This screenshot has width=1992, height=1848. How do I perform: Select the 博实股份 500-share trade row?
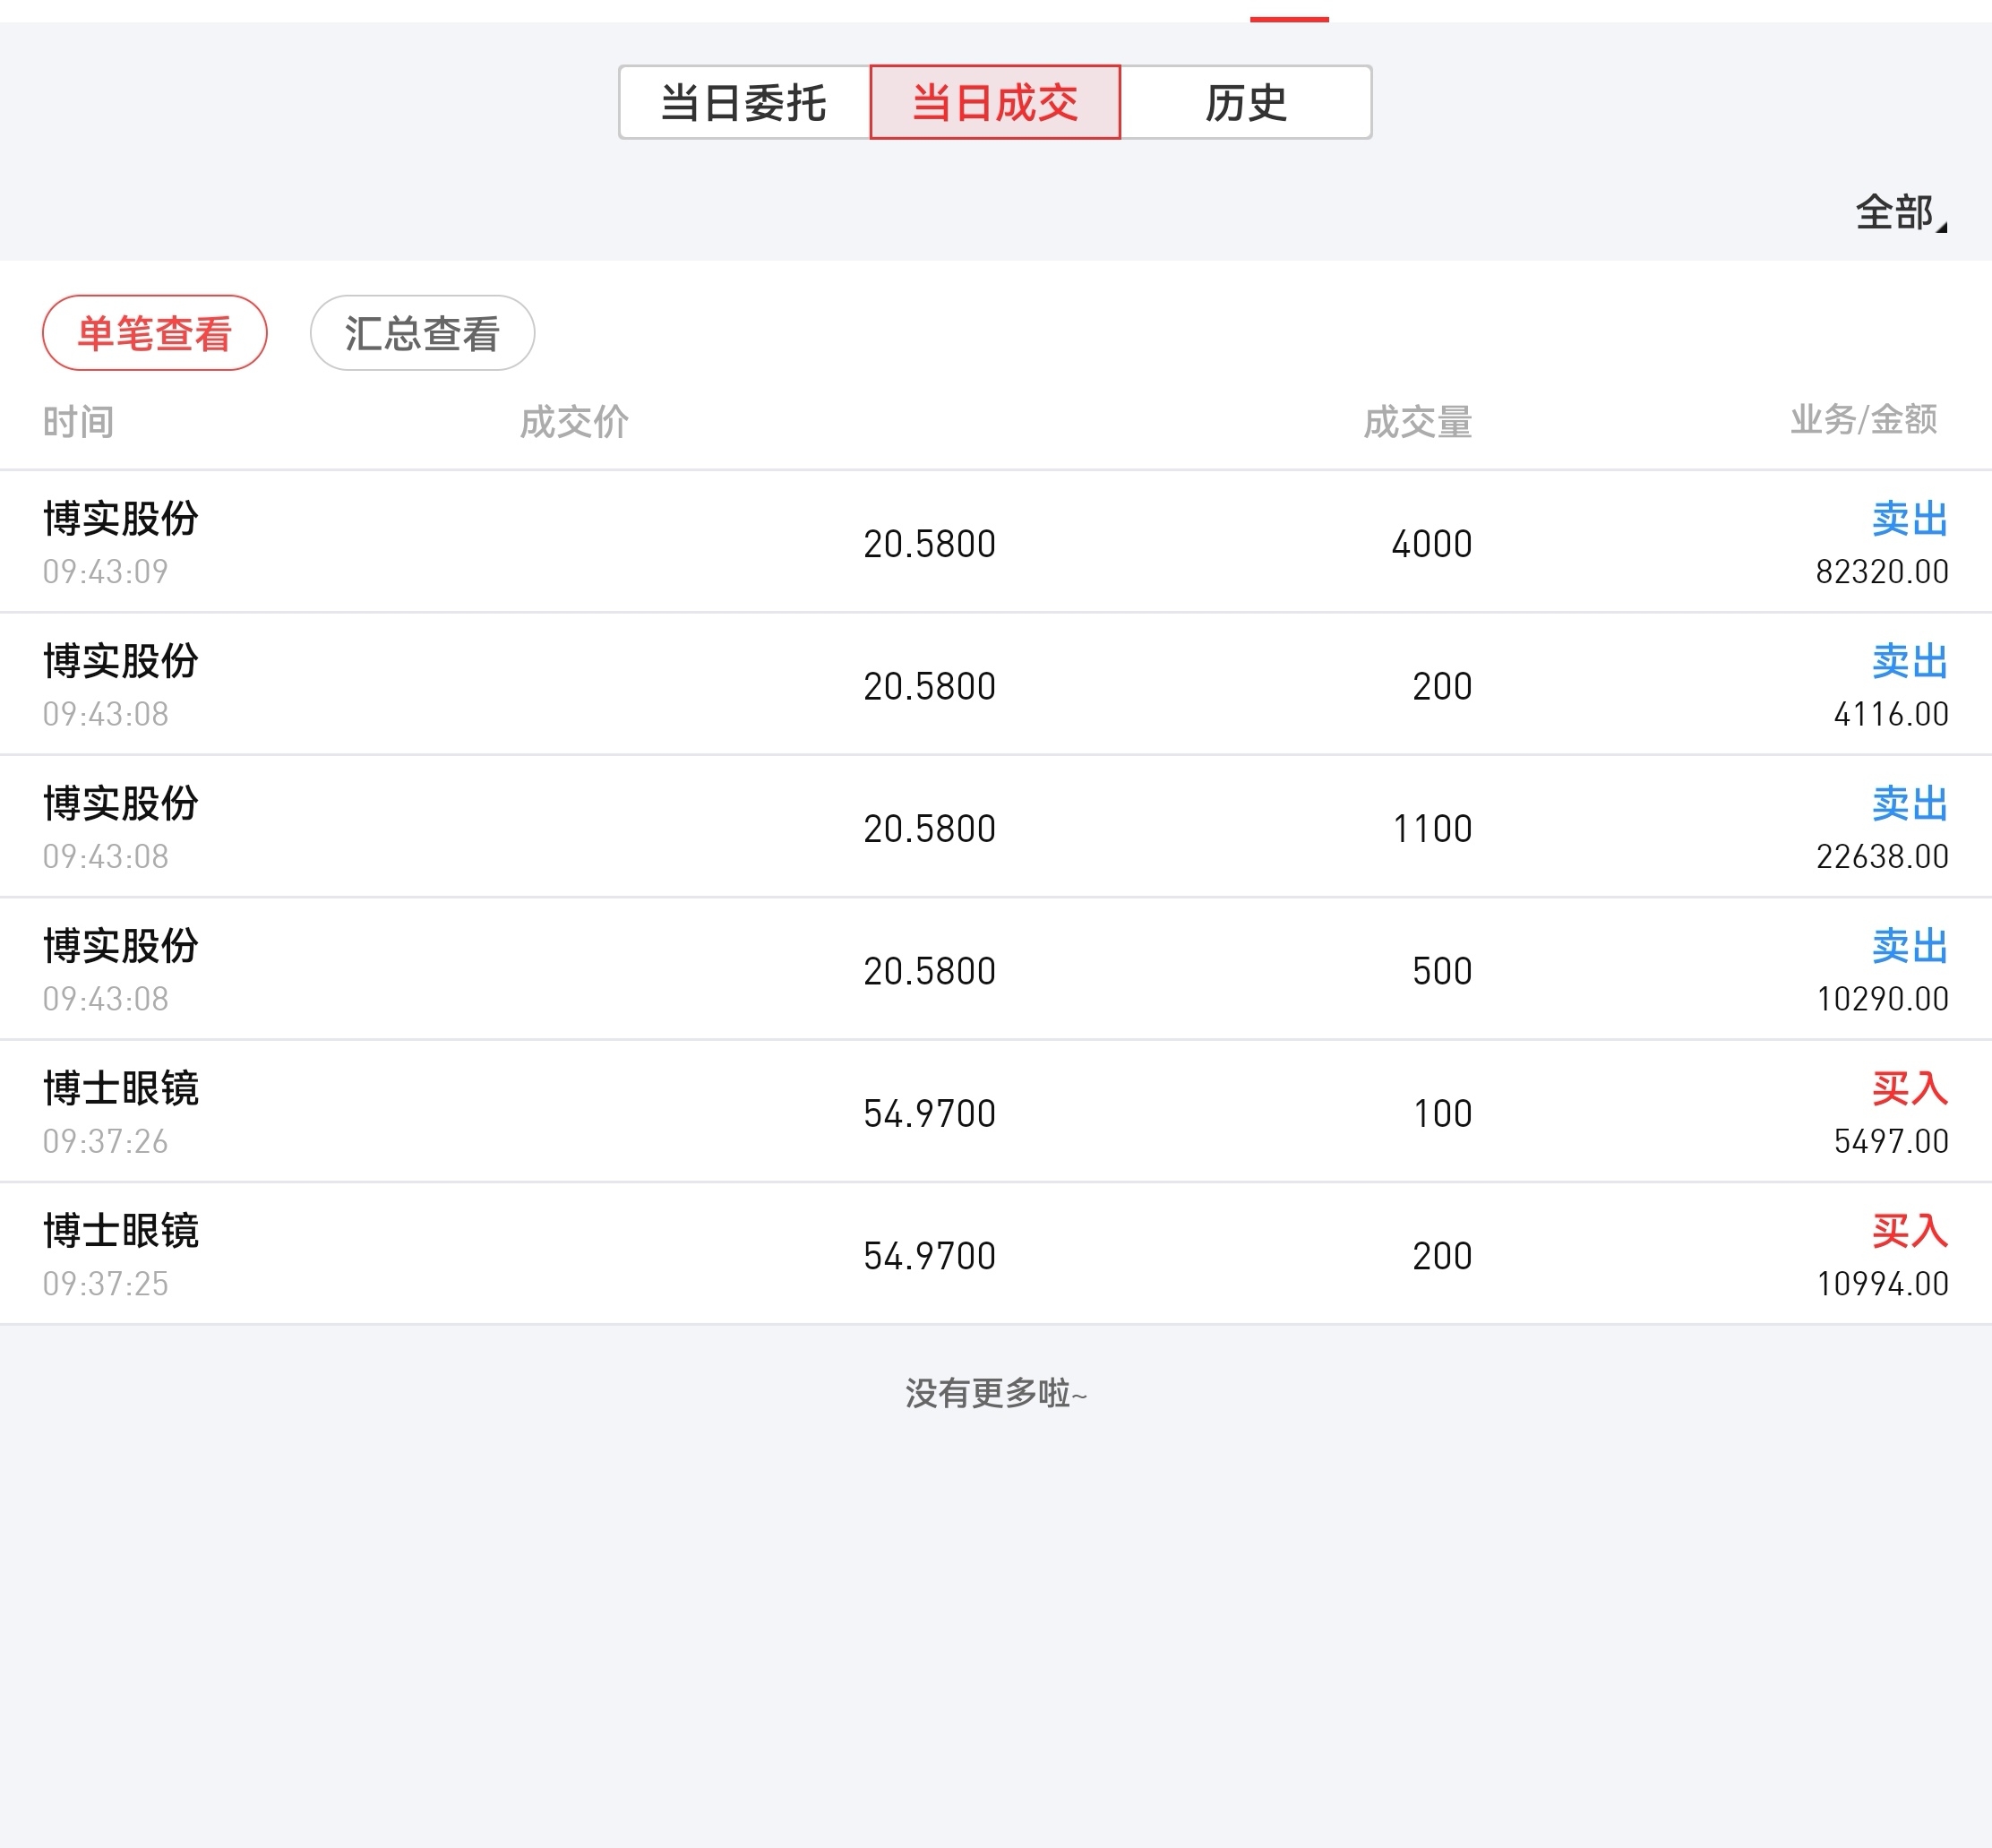[995, 971]
